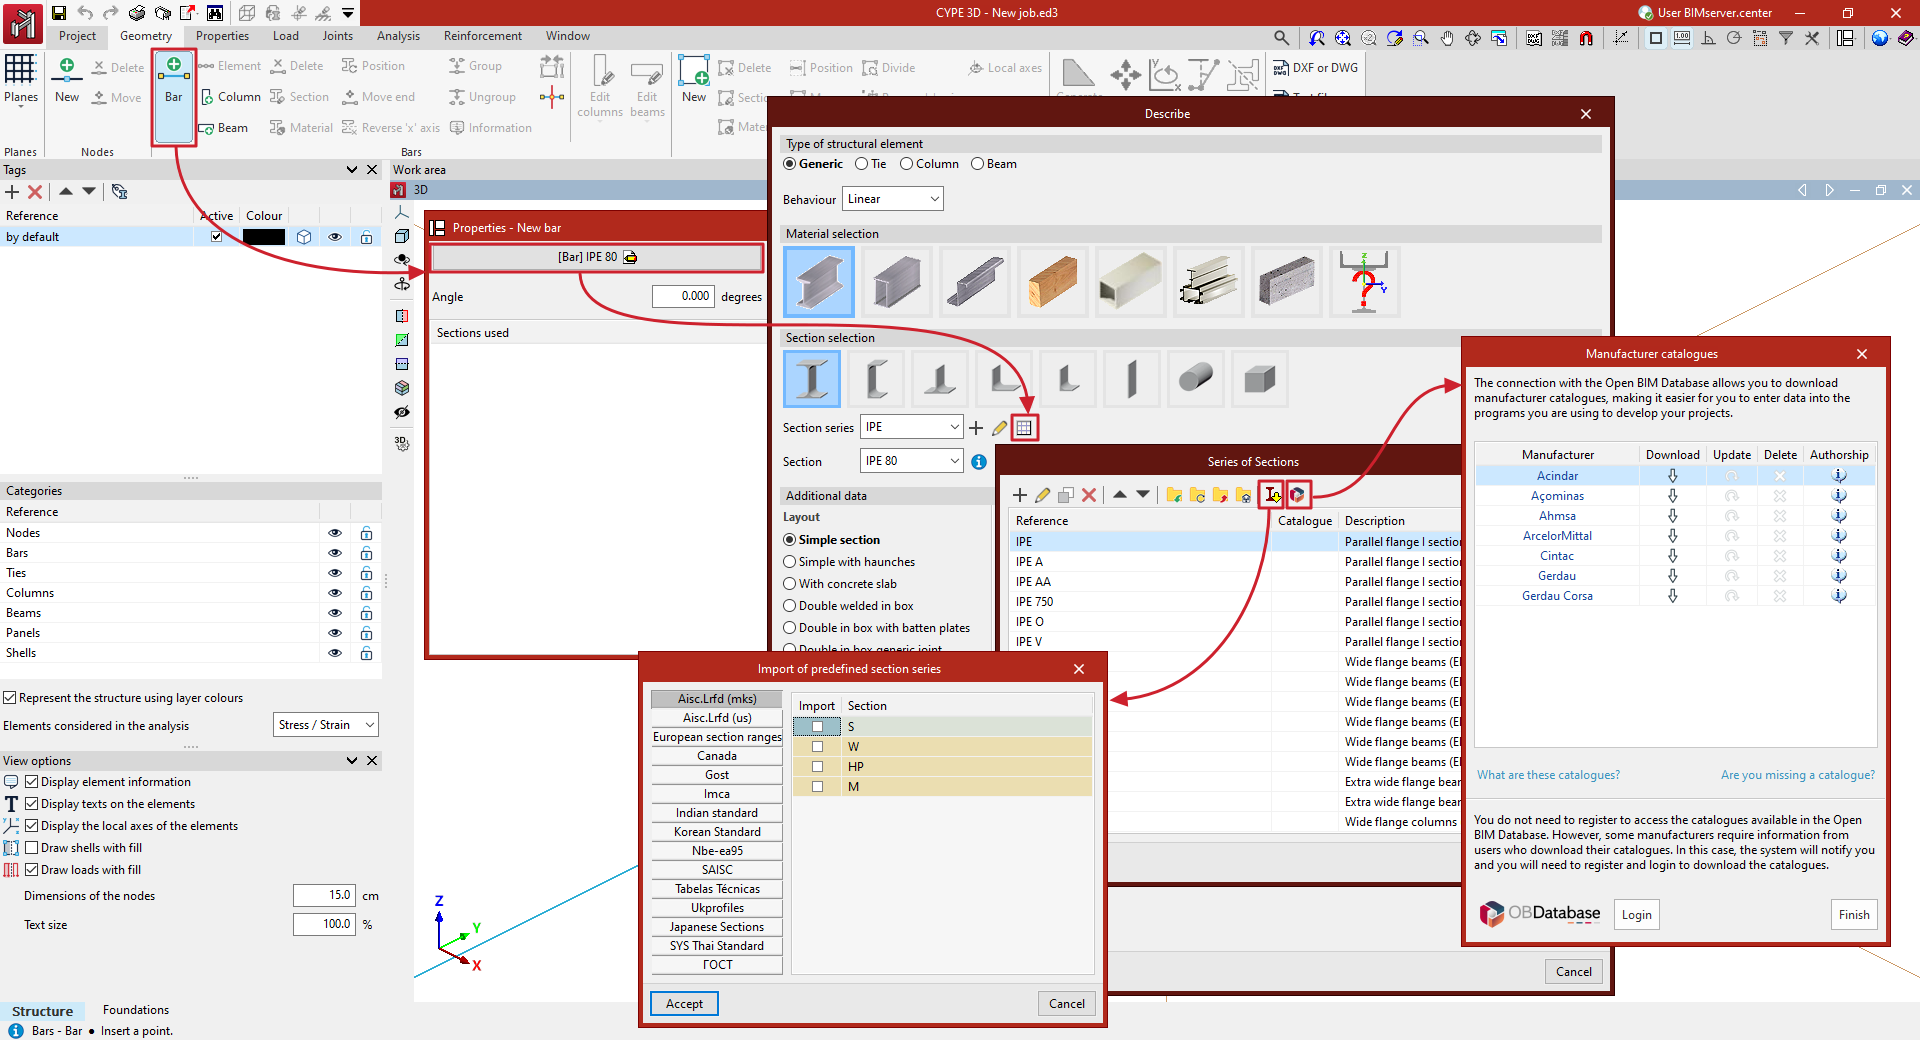The width and height of the screenshot is (1920, 1040).
Task: Toggle the Active checkbox for by default
Action: pyautogui.click(x=216, y=237)
